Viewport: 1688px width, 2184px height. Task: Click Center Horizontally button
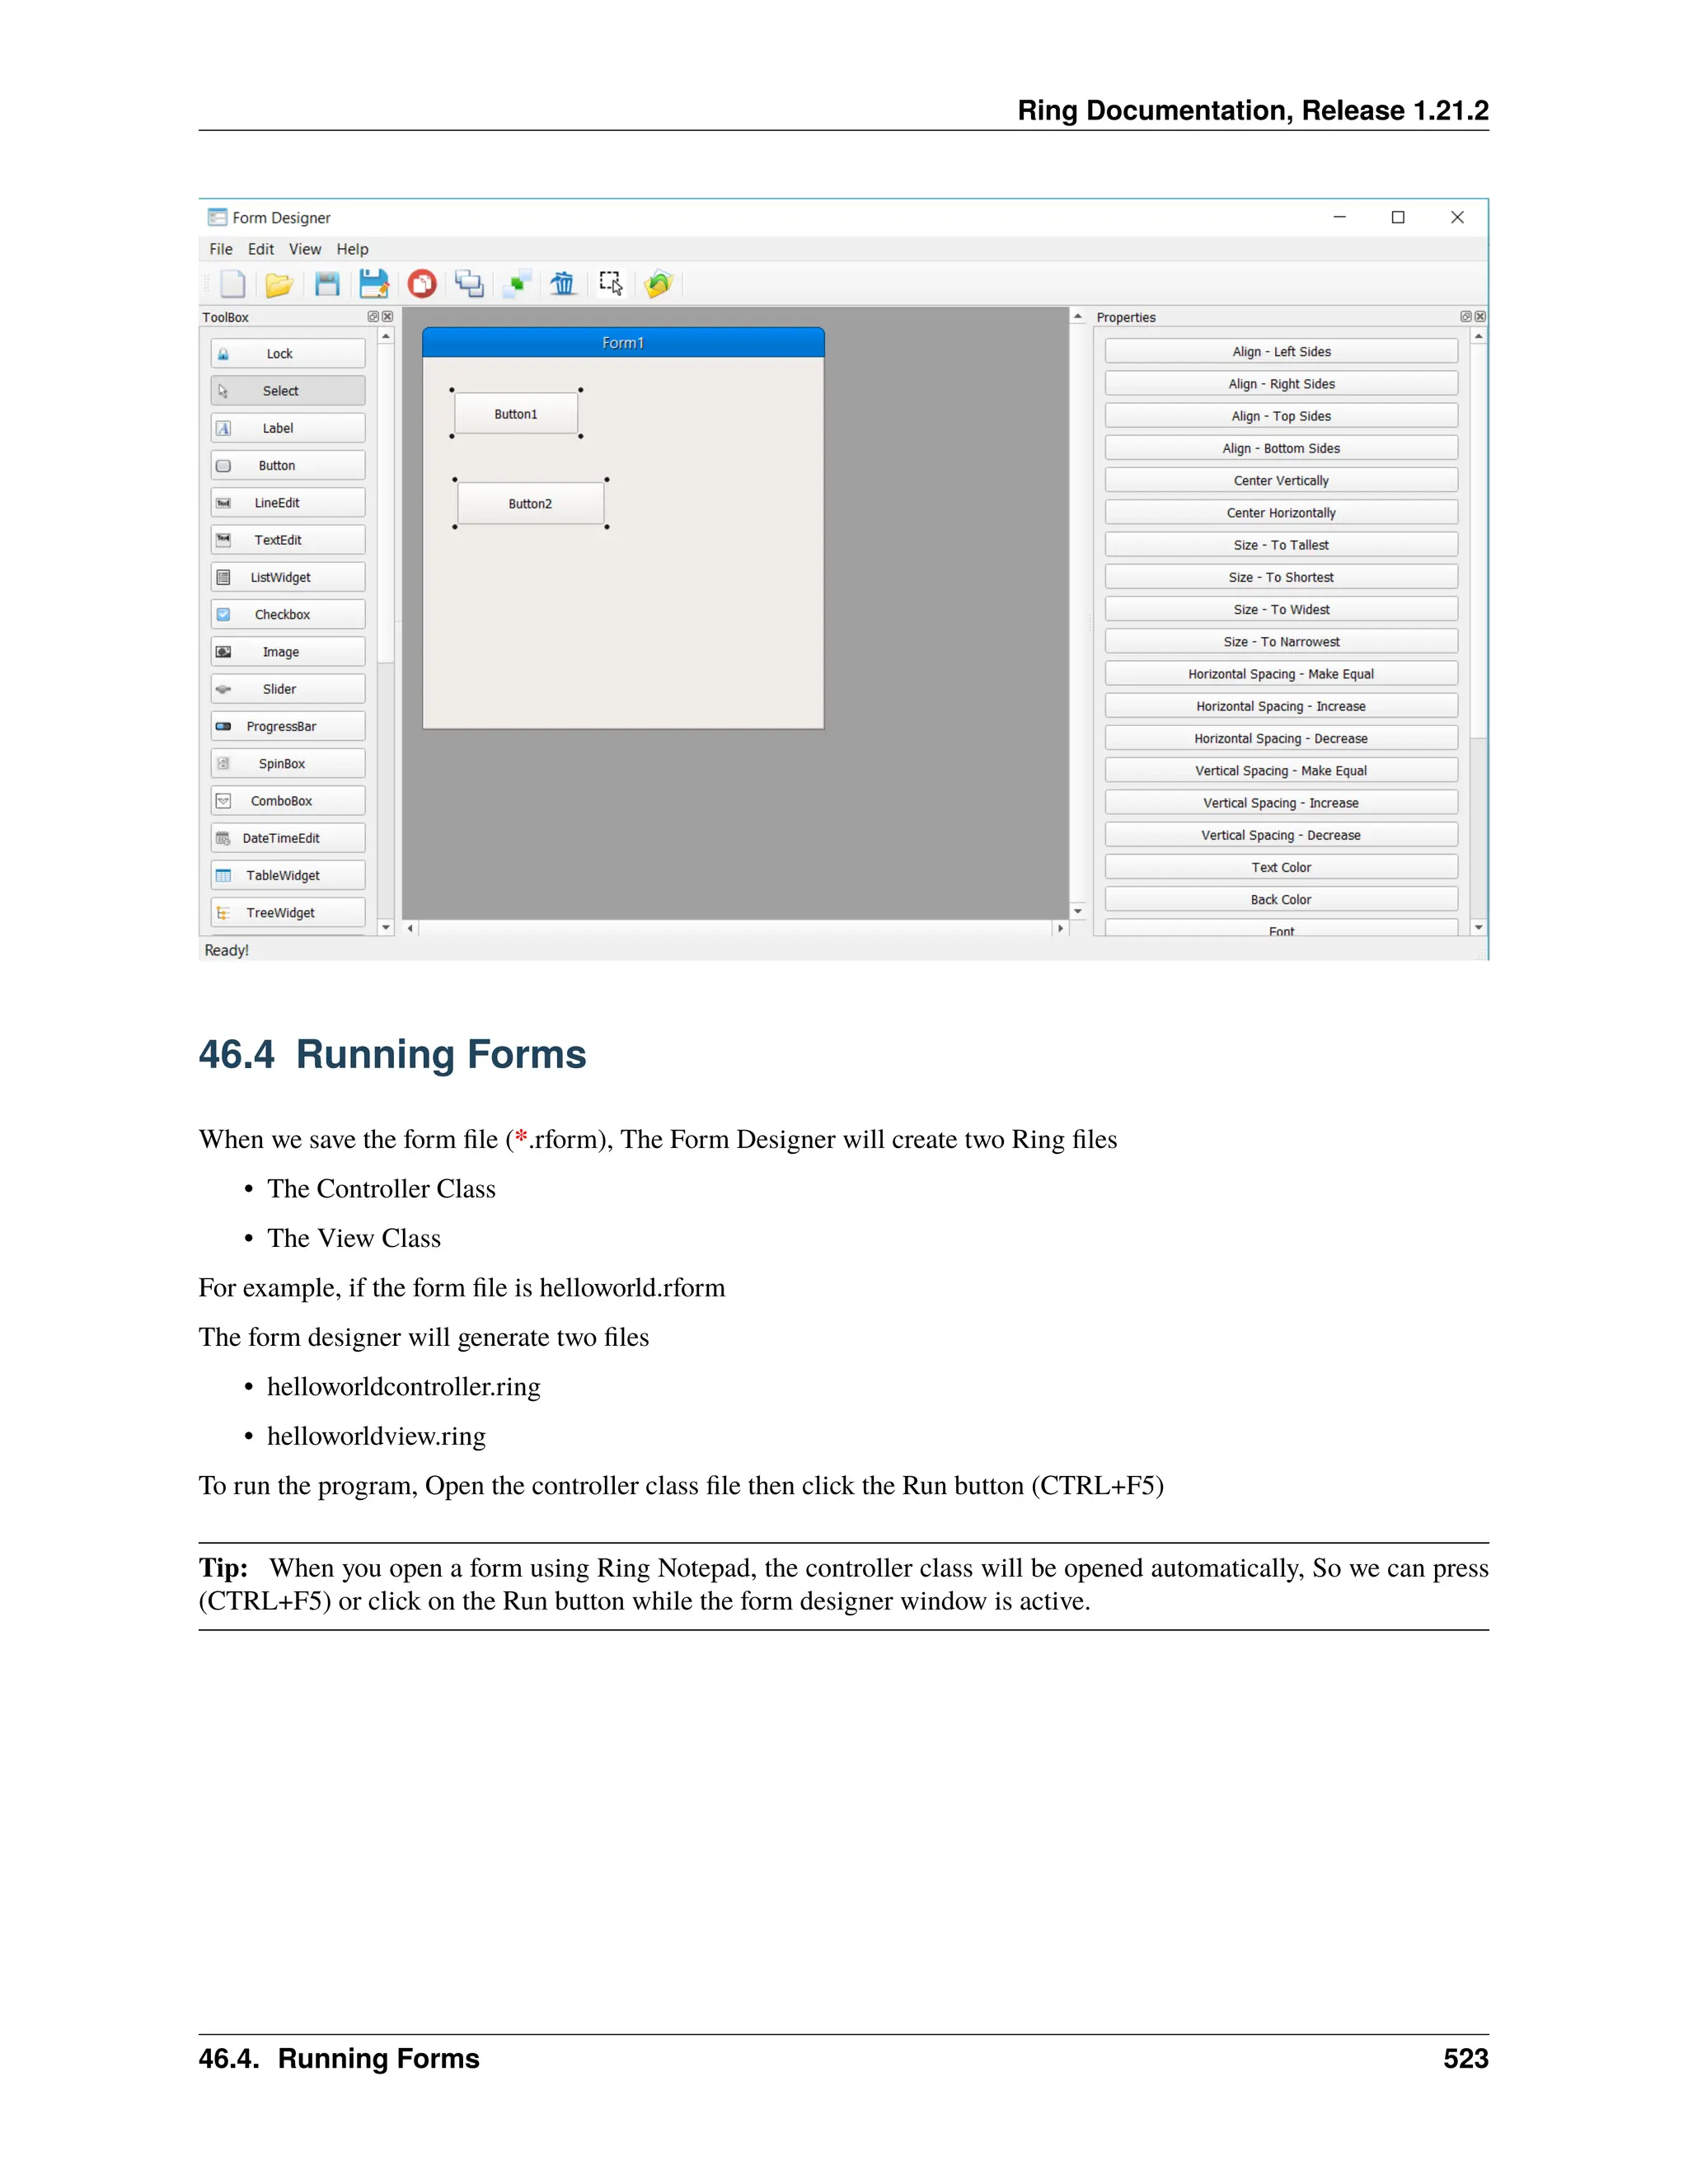(x=1280, y=513)
